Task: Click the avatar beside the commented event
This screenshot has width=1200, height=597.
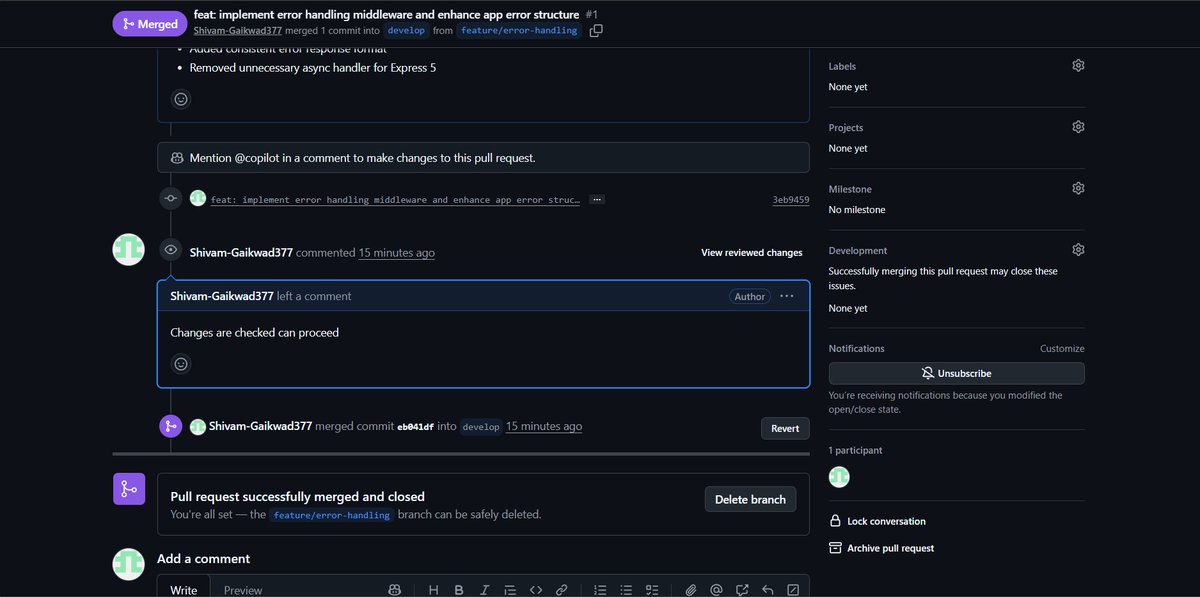Action: click(x=129, y=250)
